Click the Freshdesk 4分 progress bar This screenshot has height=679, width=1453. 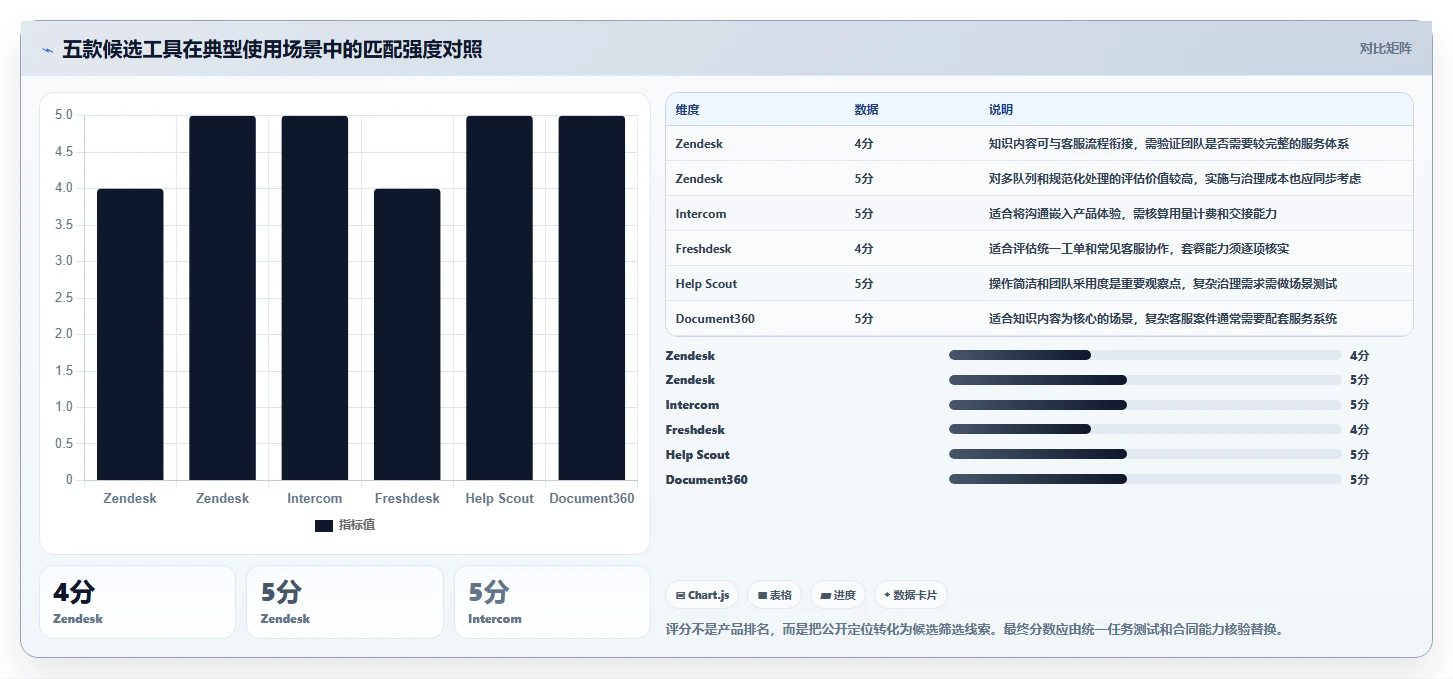pyautogui.click(x=1145, y=430)
